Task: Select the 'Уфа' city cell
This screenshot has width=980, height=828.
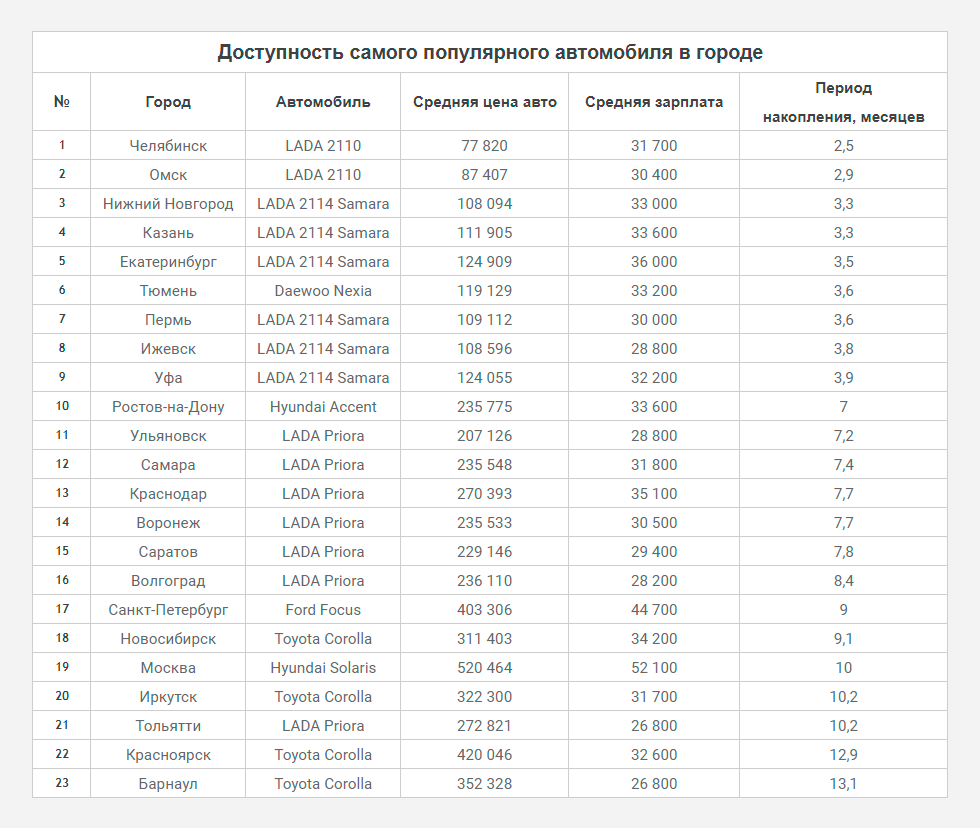Action: [168, 378]
